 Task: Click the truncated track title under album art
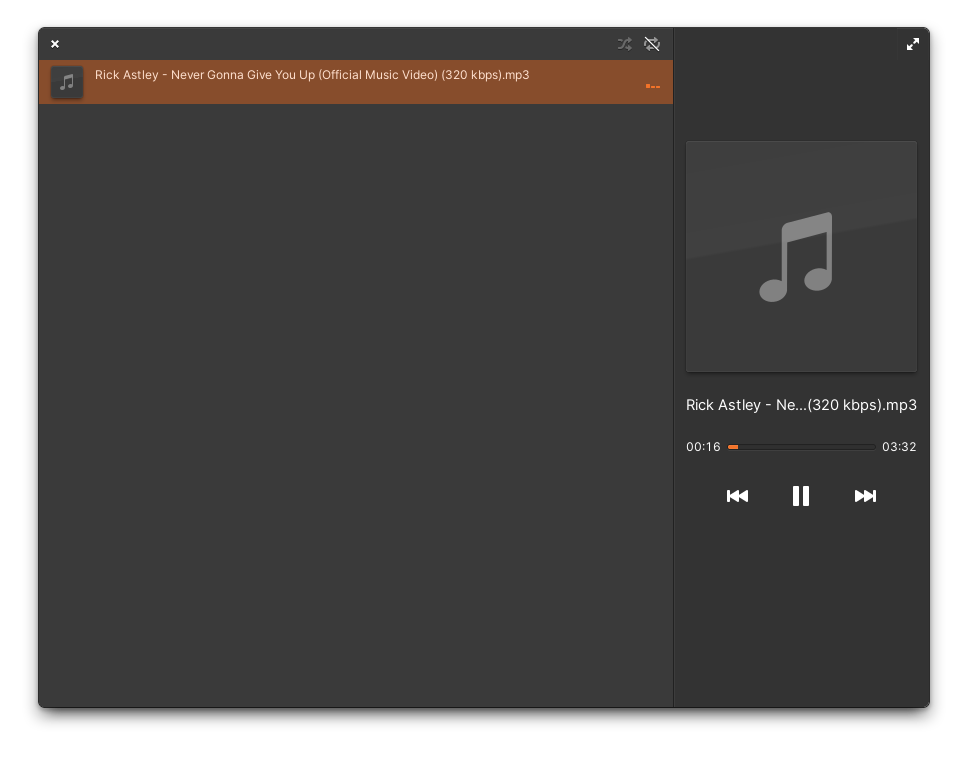pos(801,405)
